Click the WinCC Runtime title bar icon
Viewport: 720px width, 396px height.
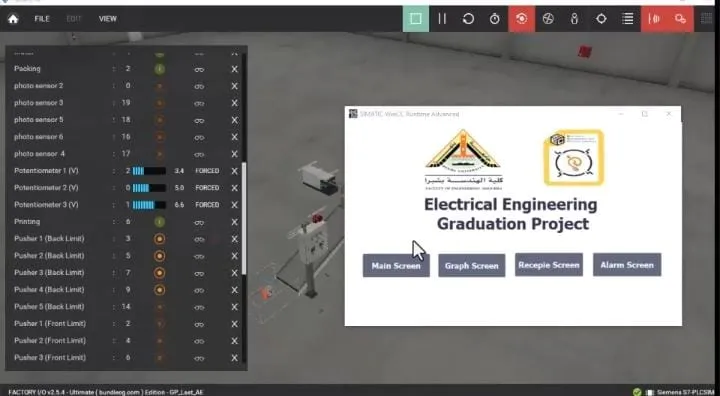point(353,114)
